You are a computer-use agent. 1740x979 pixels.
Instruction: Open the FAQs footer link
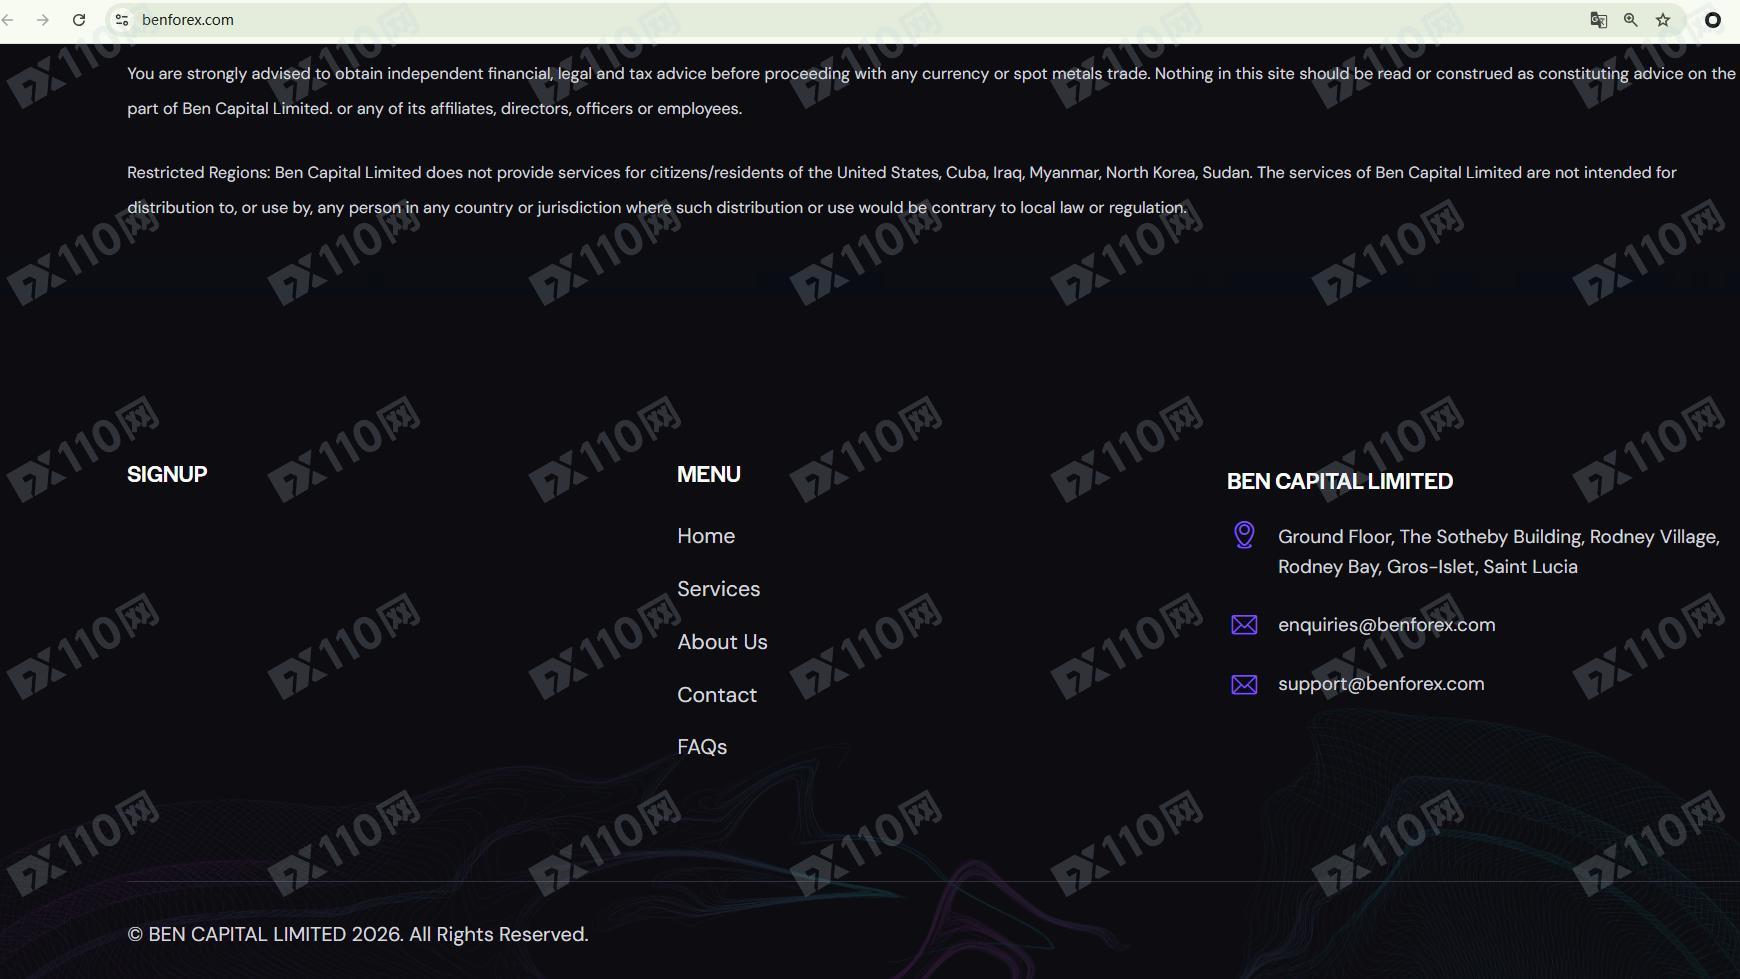pyautogui.click(x=702, y=747)
